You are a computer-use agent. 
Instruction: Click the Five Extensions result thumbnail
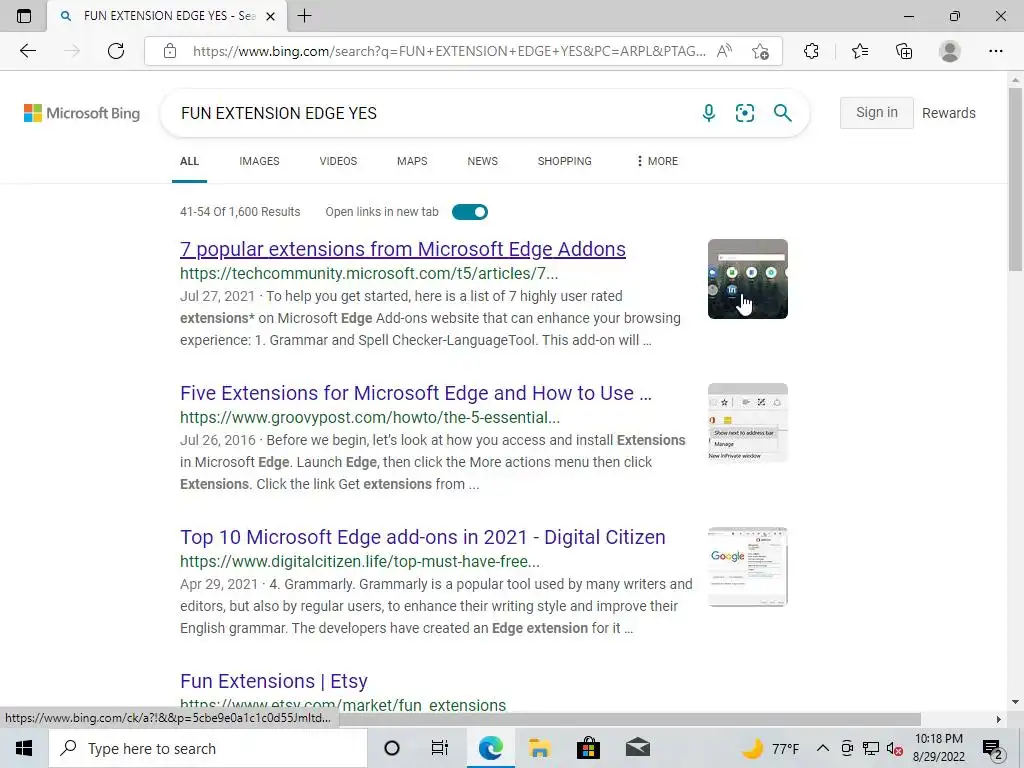(748, 423)
